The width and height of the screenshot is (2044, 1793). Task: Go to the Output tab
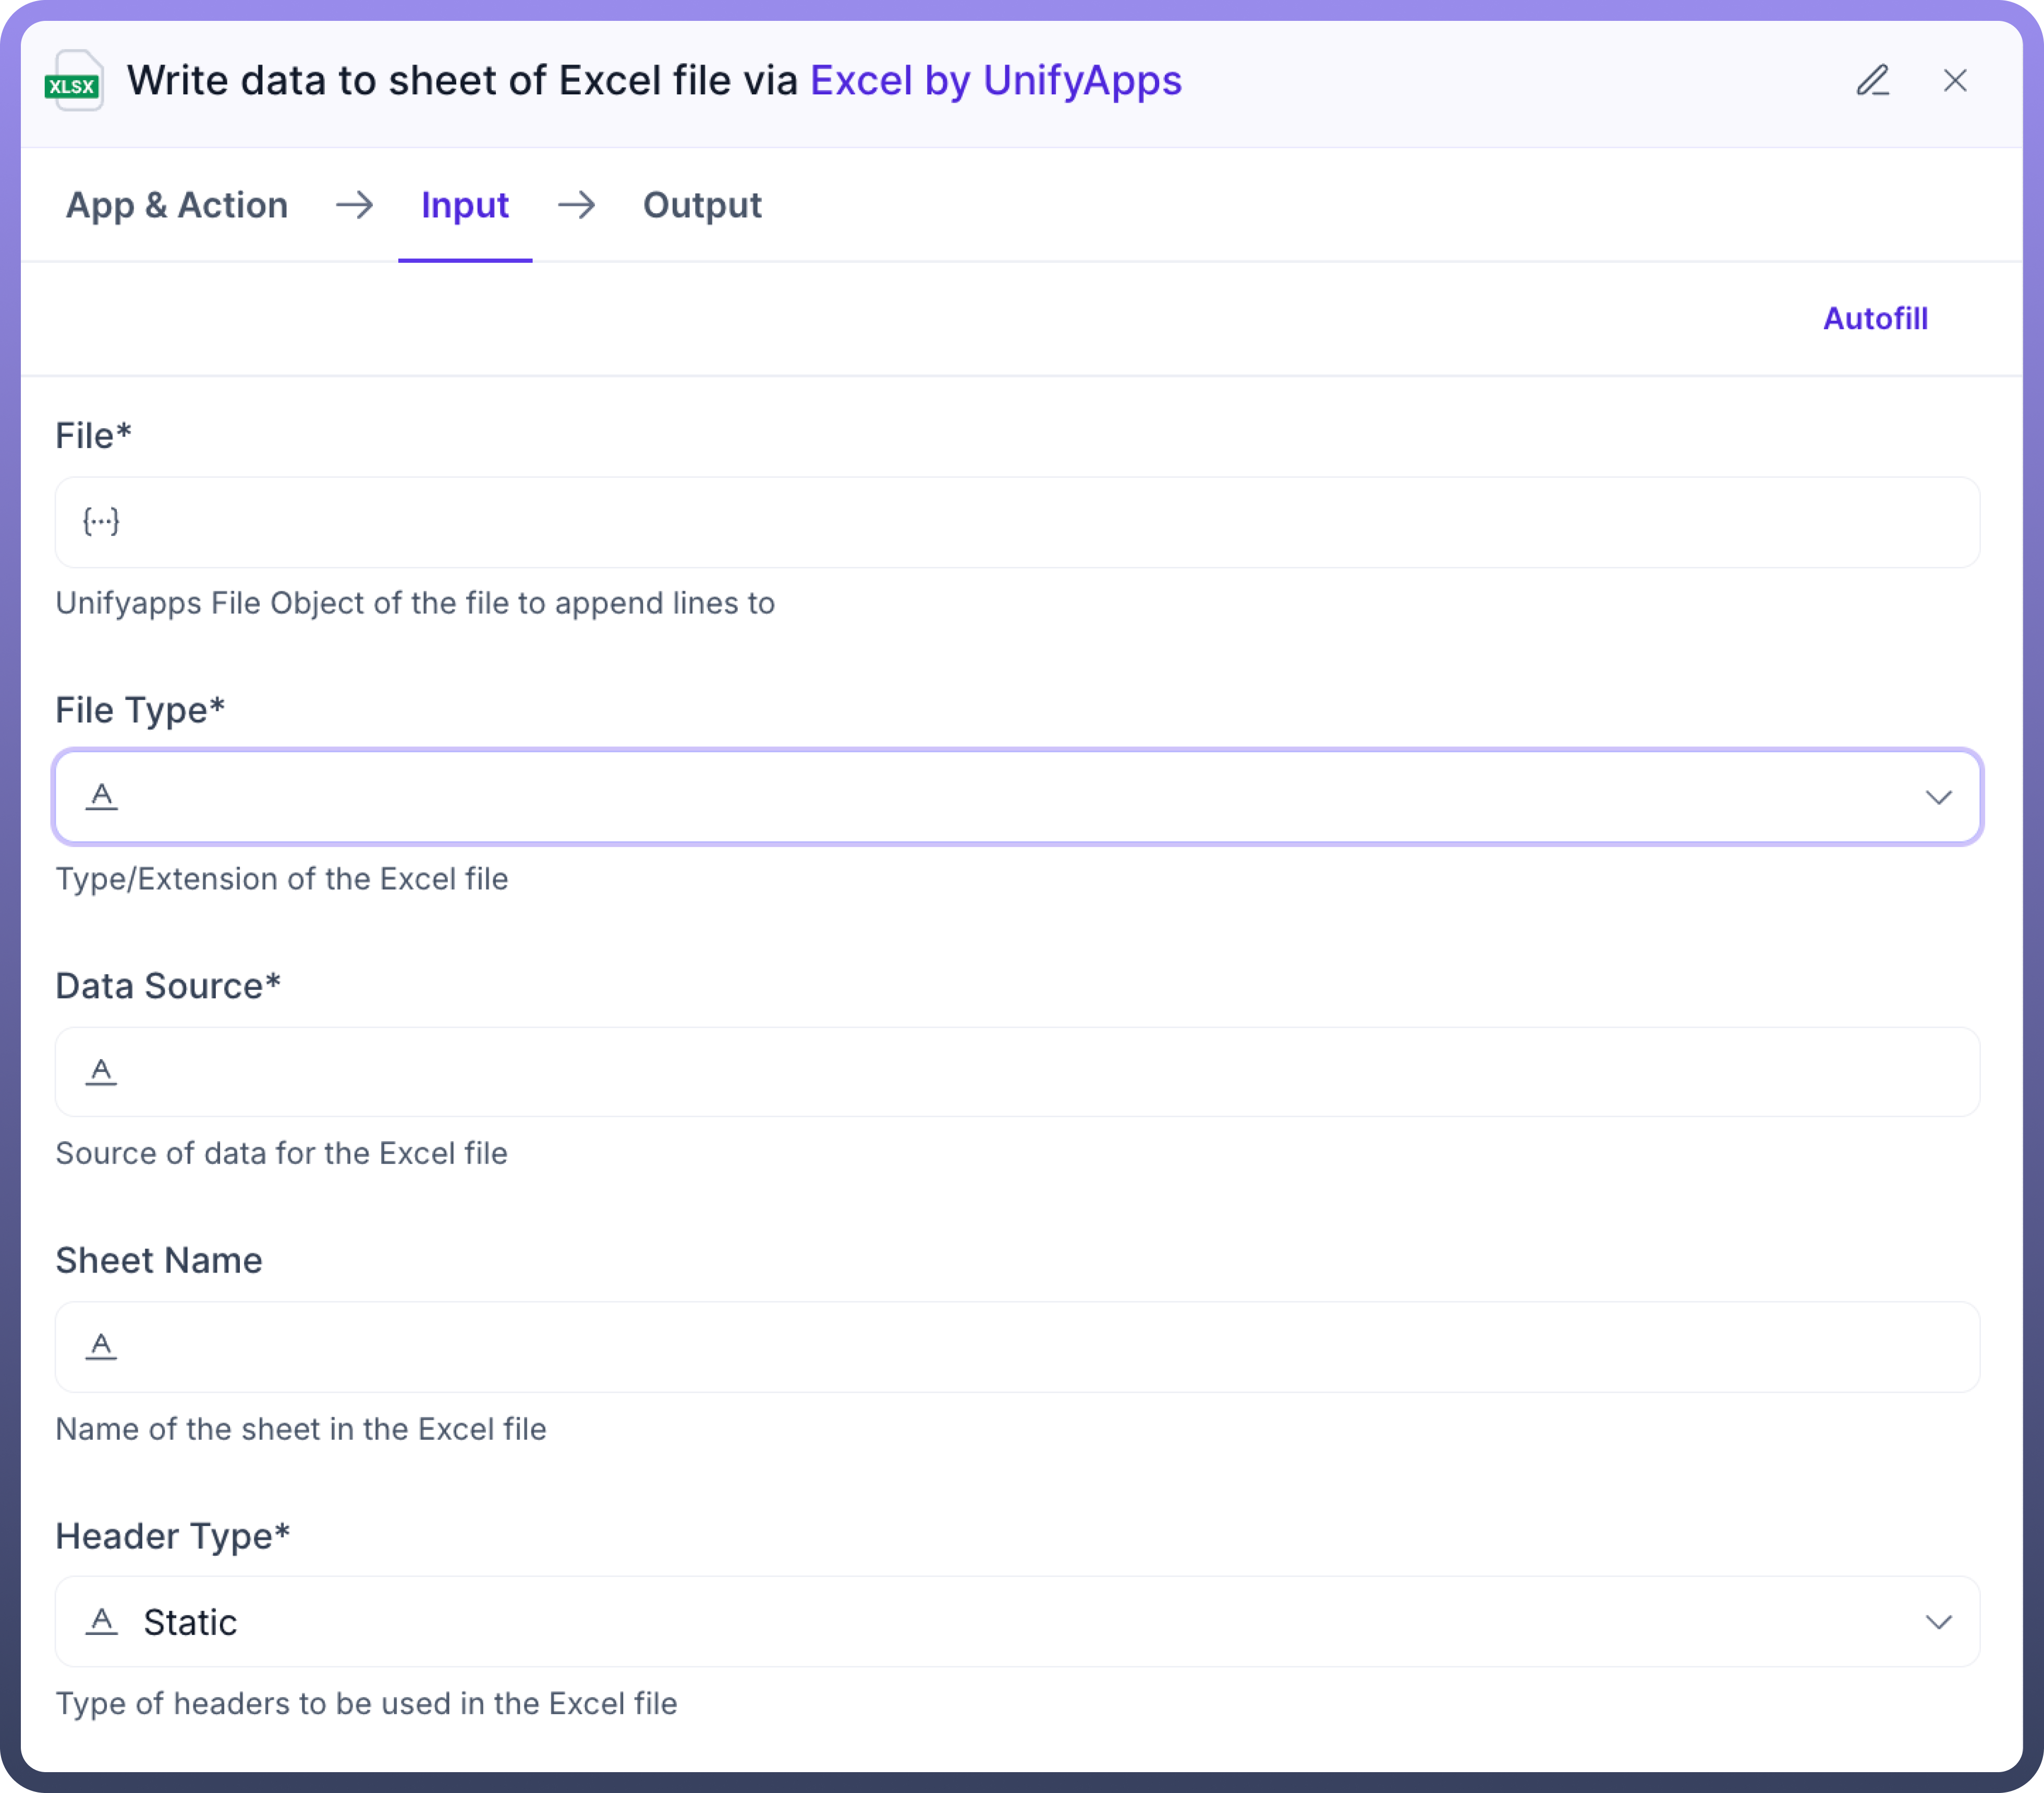pyautogui.click(x=702, y=206)
